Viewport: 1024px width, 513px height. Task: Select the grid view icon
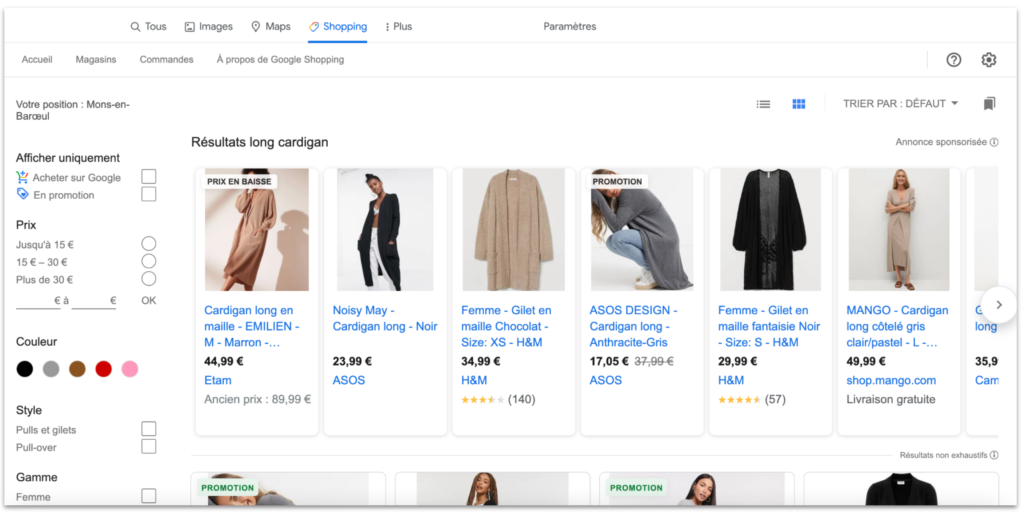(x=798, y=104)
